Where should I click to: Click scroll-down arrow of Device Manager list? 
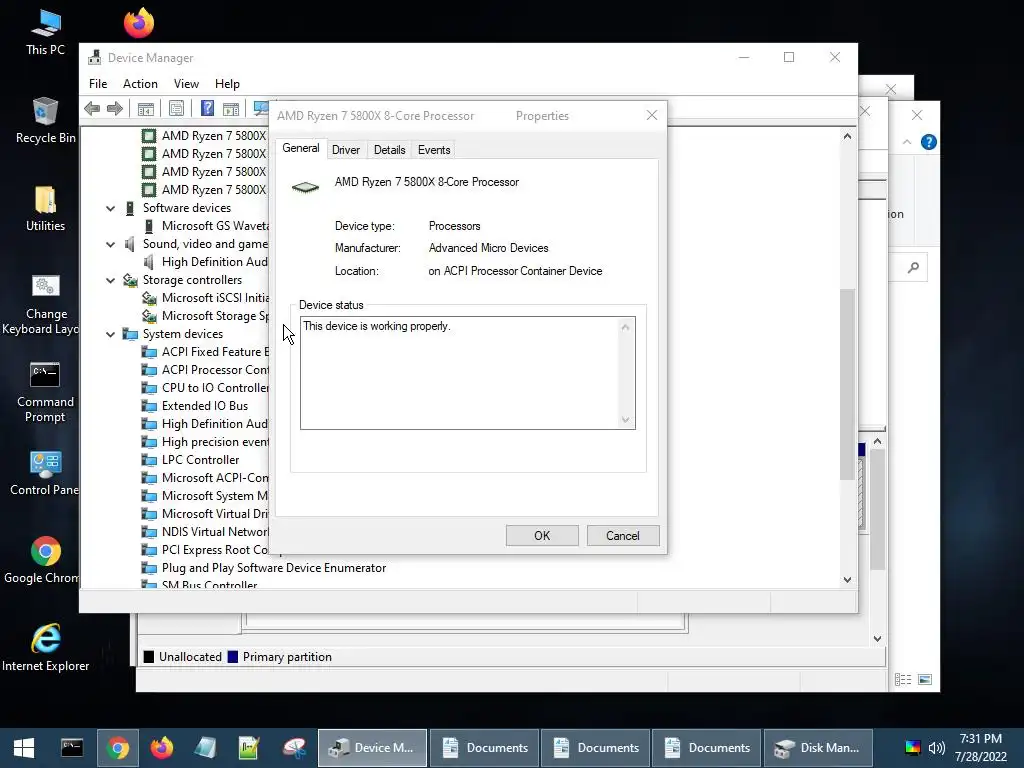(847, 579)
